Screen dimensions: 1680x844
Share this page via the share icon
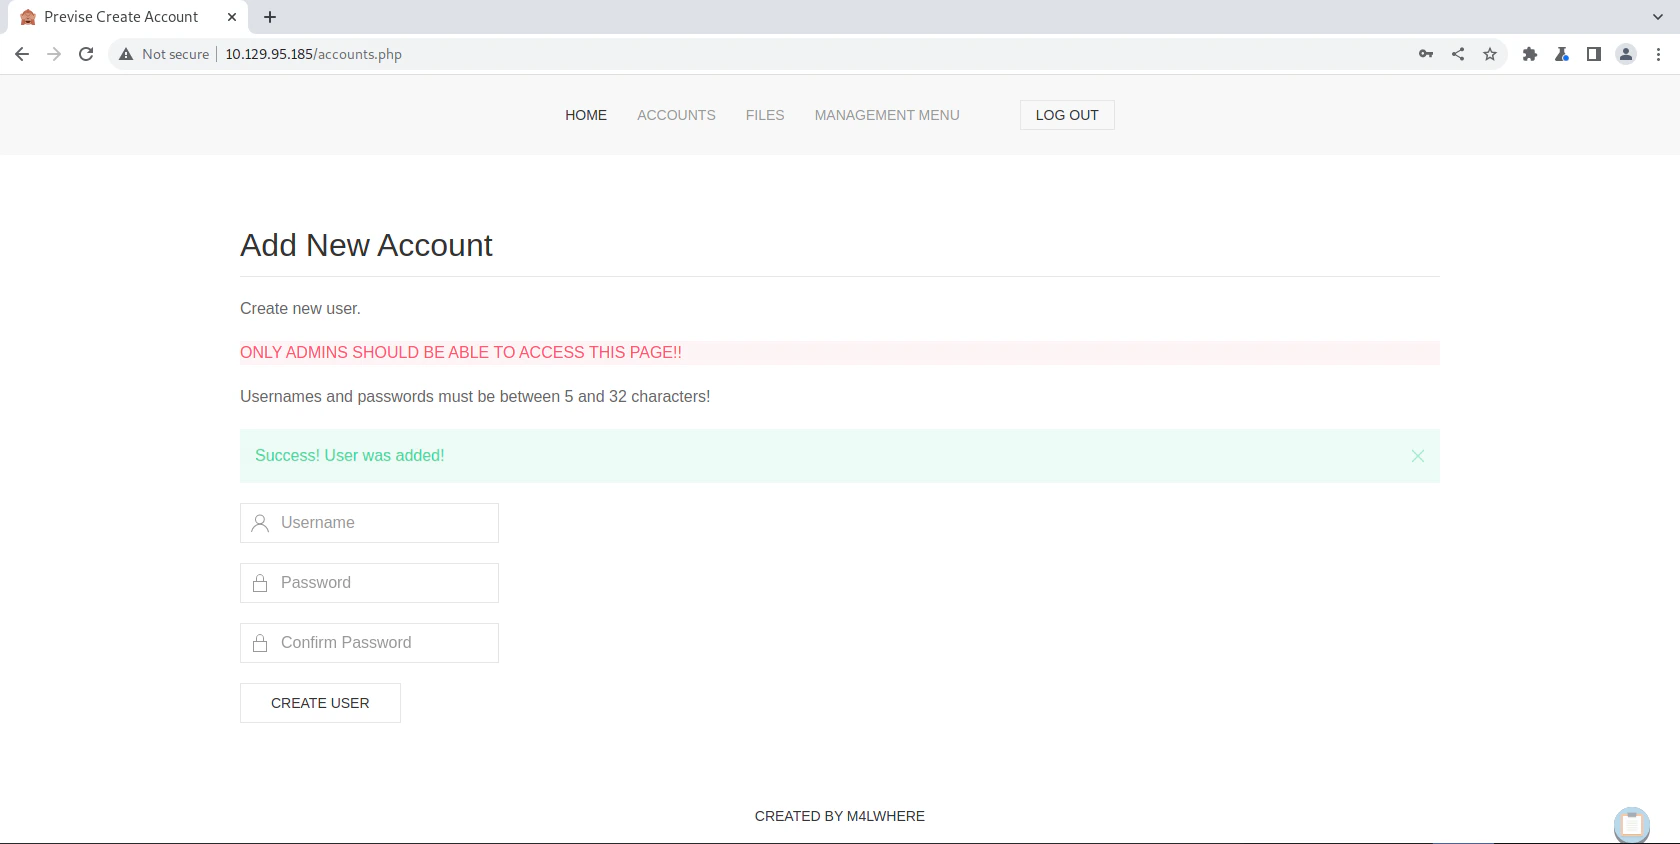tap(1458, 54)
